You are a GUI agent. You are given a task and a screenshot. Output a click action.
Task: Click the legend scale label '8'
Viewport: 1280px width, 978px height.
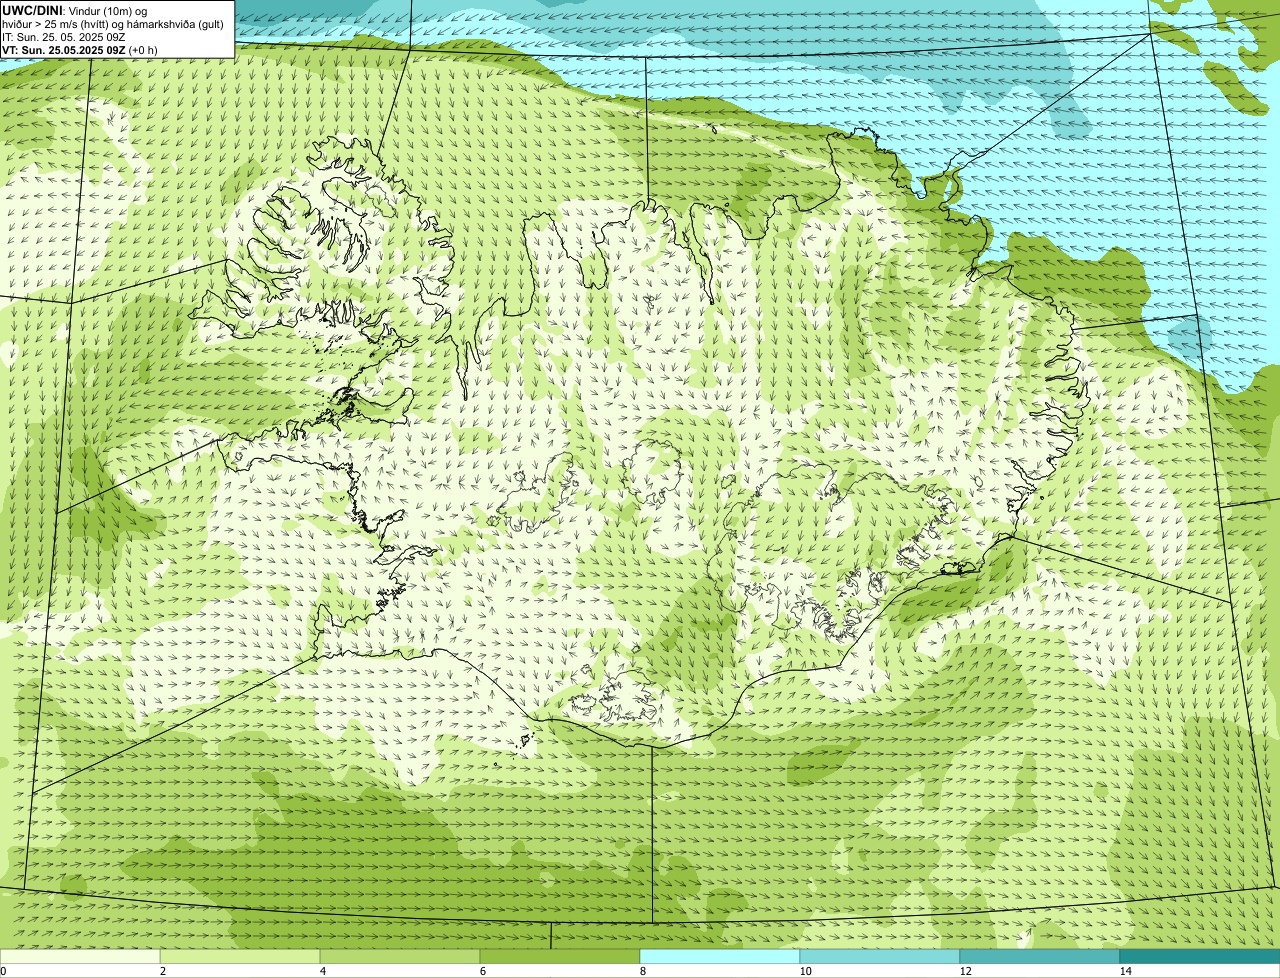click(x=642, y=971)
